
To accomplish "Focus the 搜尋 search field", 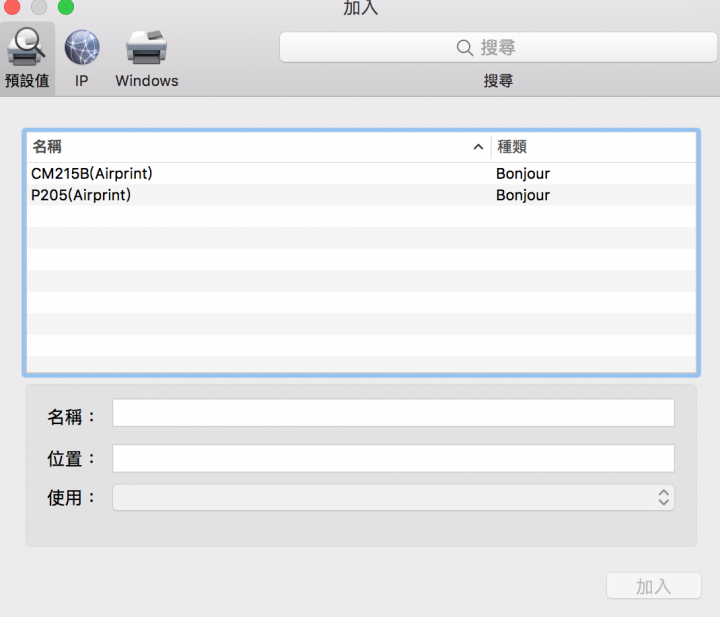I will click(x=498, y=47).
